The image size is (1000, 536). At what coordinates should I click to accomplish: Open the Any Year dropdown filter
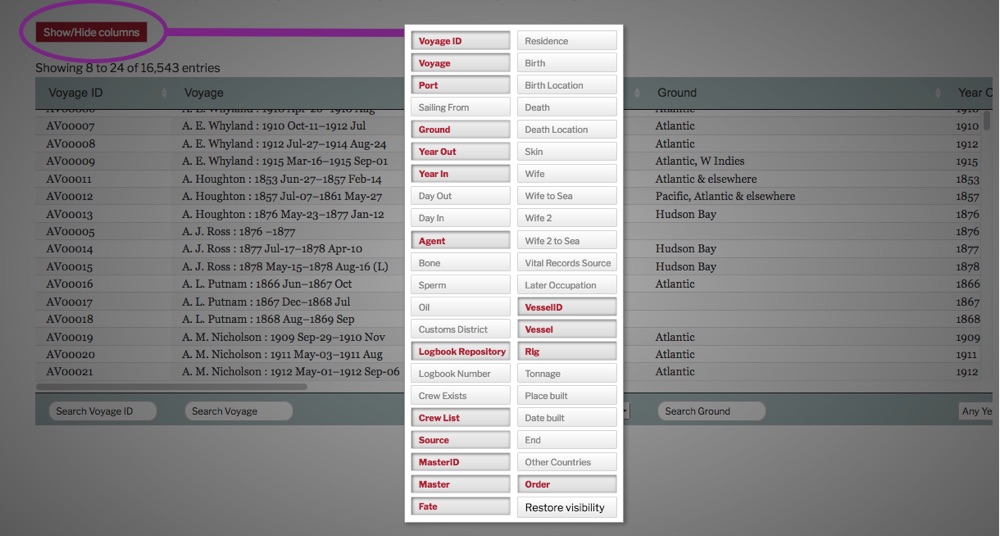click(x=976, y=411)
